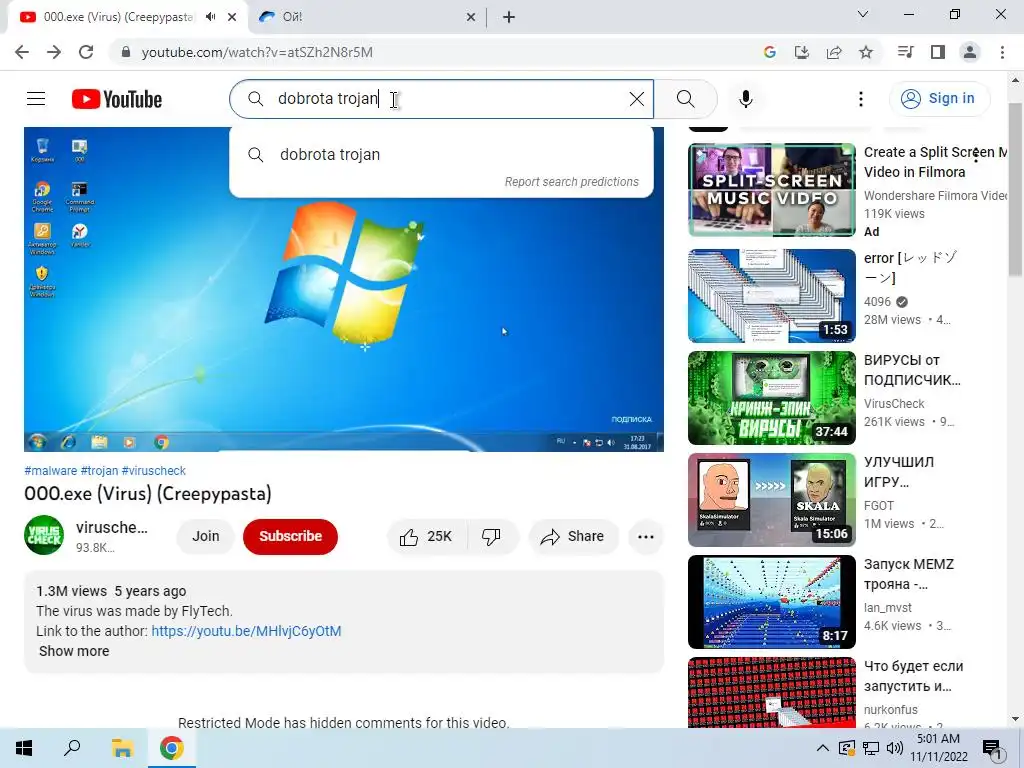Open the youtu.be author link
The height and width of the screenshot is (768, 1024).
246,632
